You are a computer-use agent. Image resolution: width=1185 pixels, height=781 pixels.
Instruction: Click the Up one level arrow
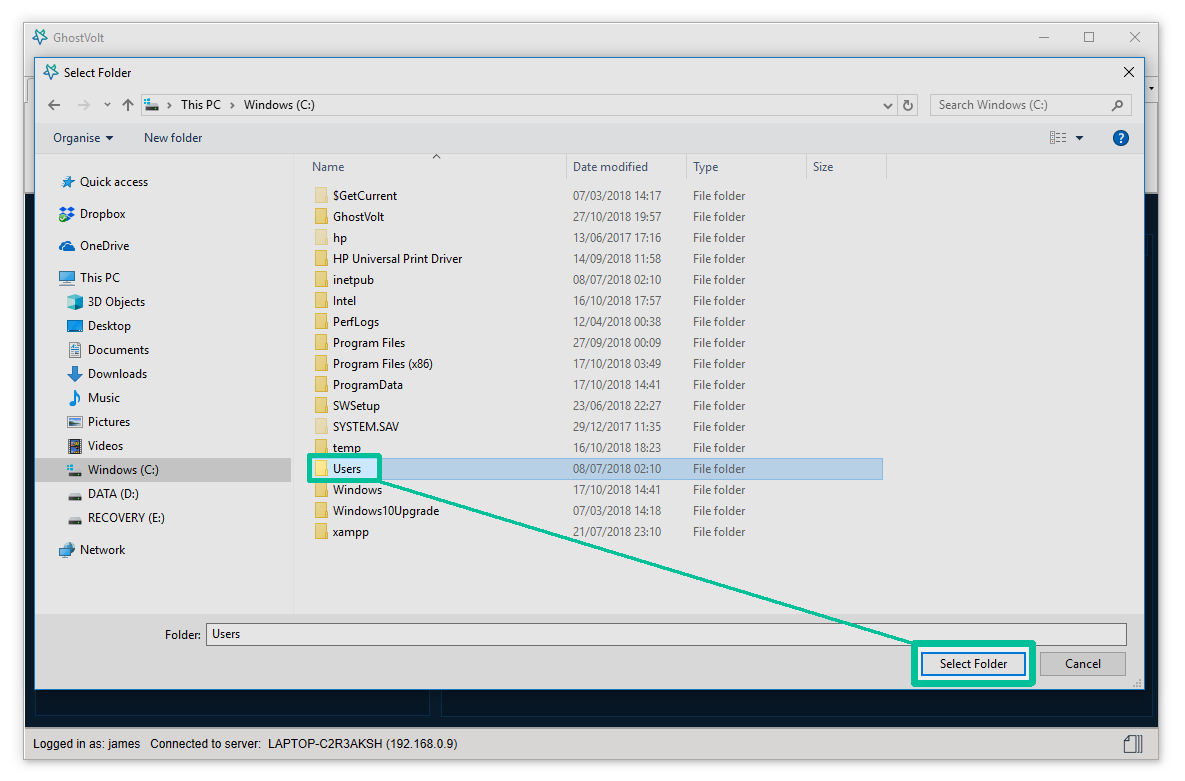click(127, 105)
